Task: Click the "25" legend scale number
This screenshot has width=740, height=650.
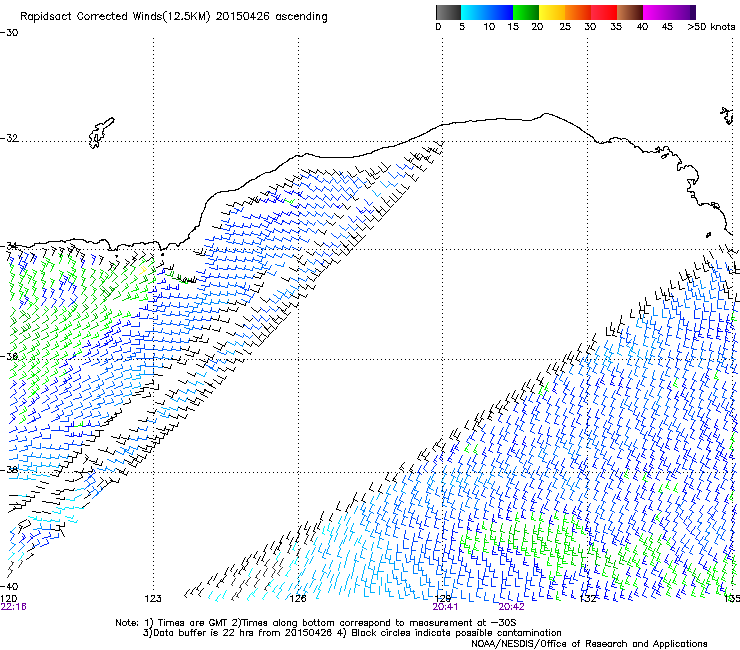Action: pyautogui.click(x=565, y=27)
